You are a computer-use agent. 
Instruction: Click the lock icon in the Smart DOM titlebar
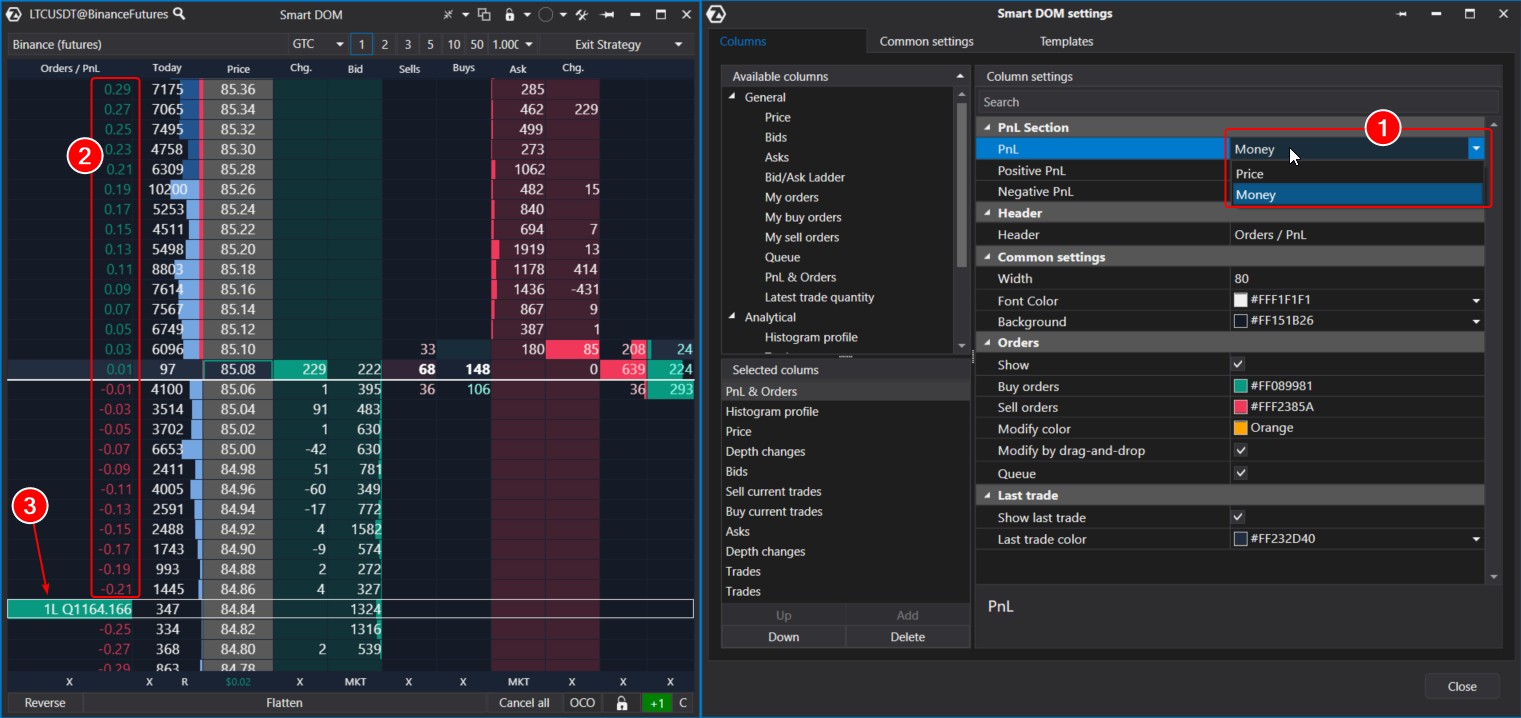pos(509,14)
